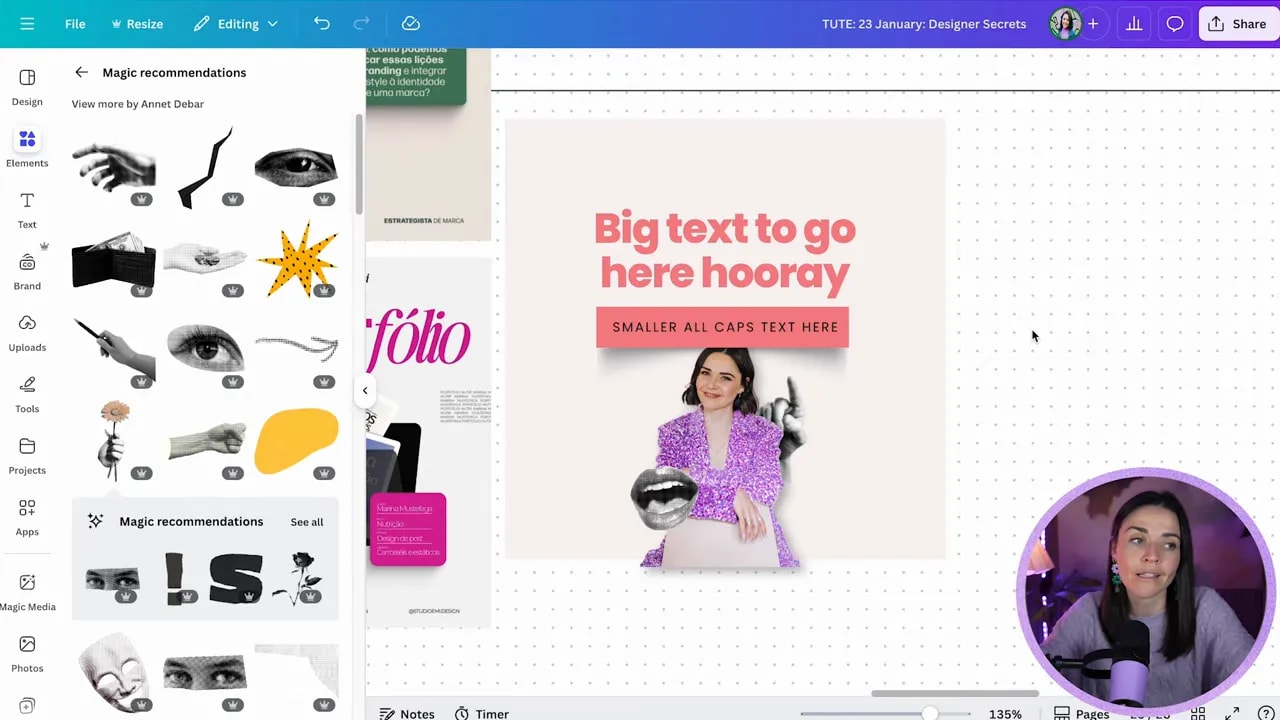This screenshot has width=1280, height=720.
Task: Open the design insights chart icon
Action: tap(1134, 23)
